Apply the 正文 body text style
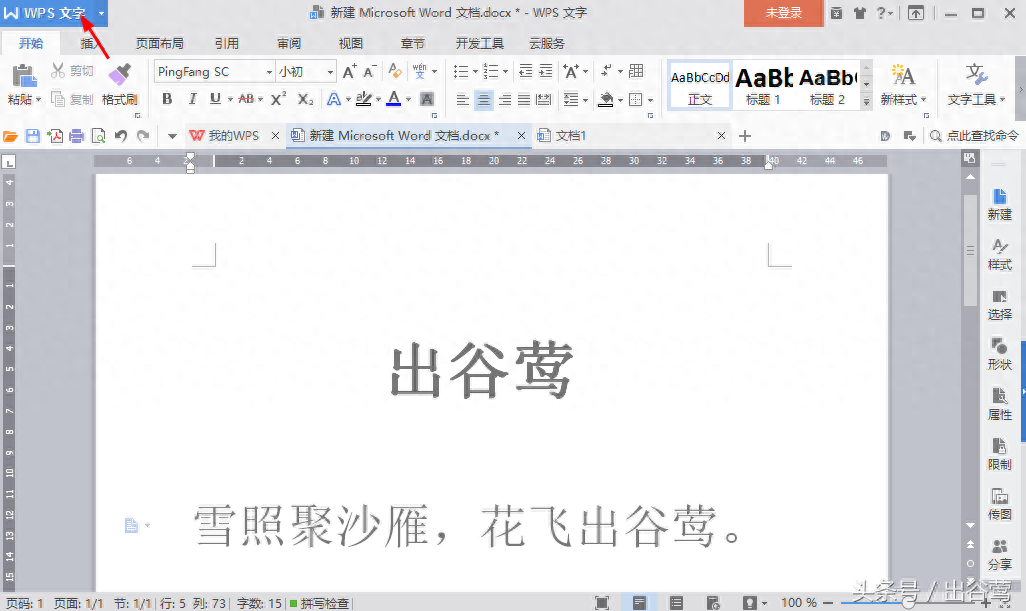 click(x=699, y=85)
